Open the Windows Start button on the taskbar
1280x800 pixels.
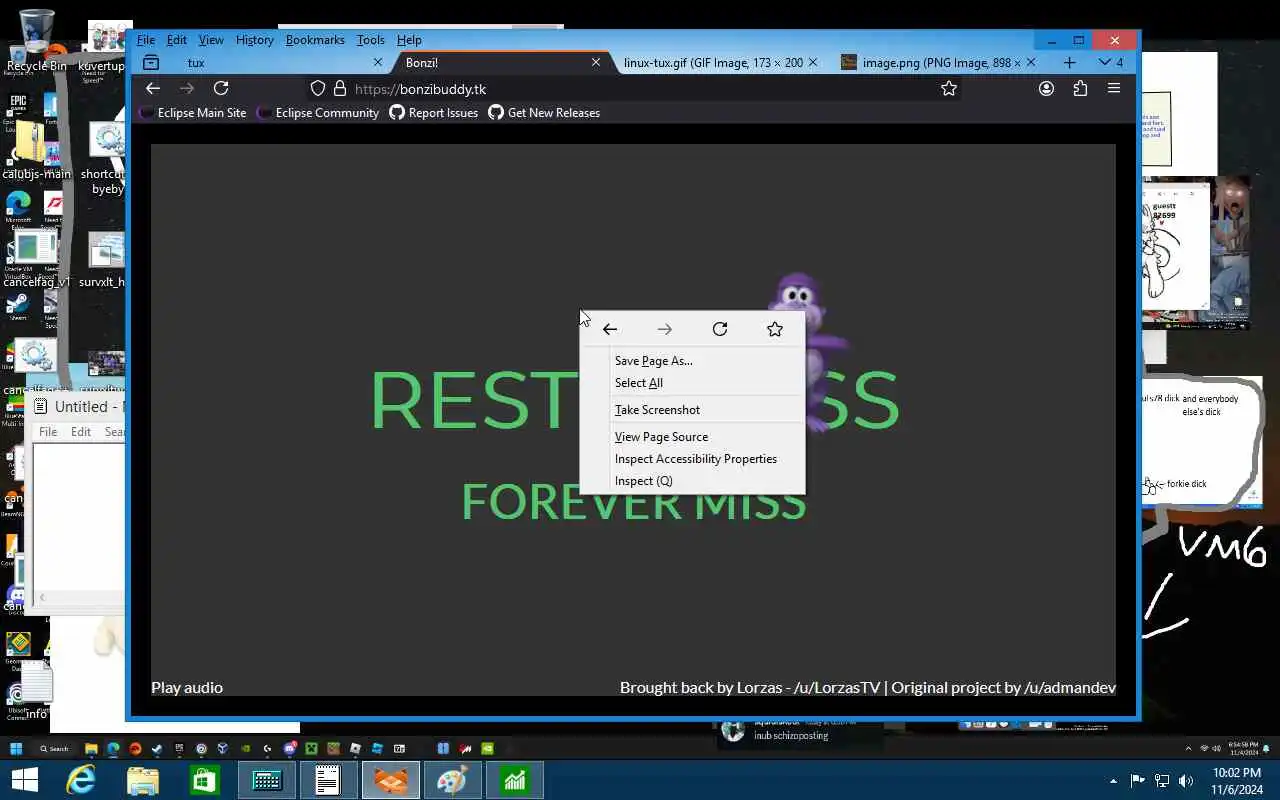(23, 780)
